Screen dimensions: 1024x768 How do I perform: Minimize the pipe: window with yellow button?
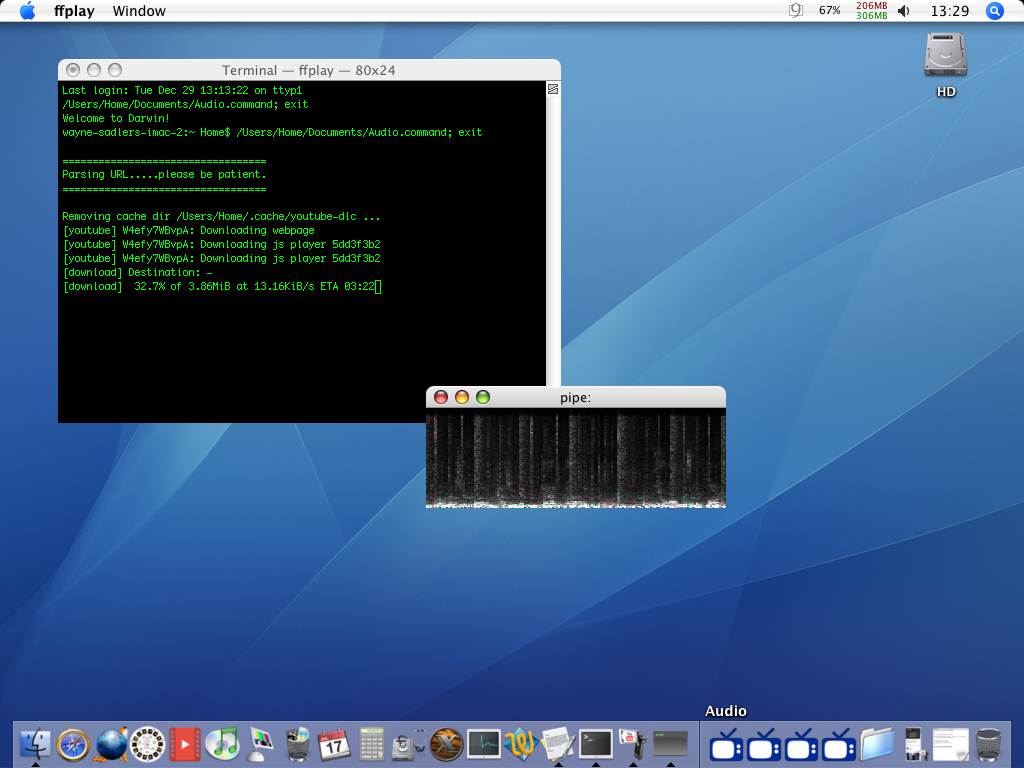point(462,397)
